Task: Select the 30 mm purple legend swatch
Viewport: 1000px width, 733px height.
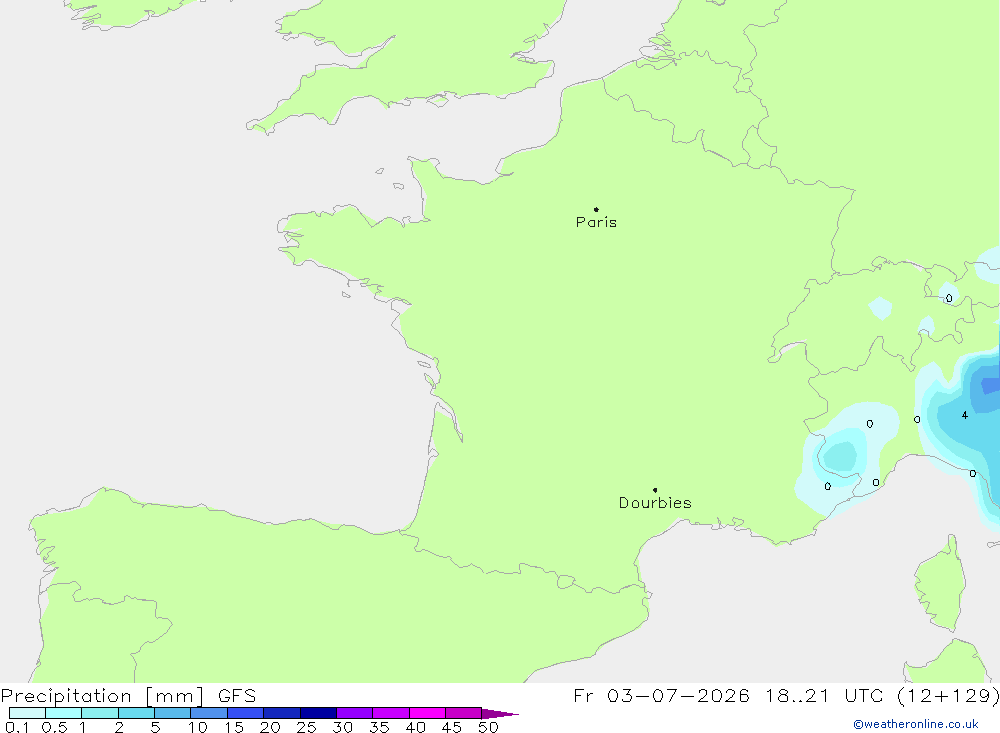Action: (x=354, y=713)
